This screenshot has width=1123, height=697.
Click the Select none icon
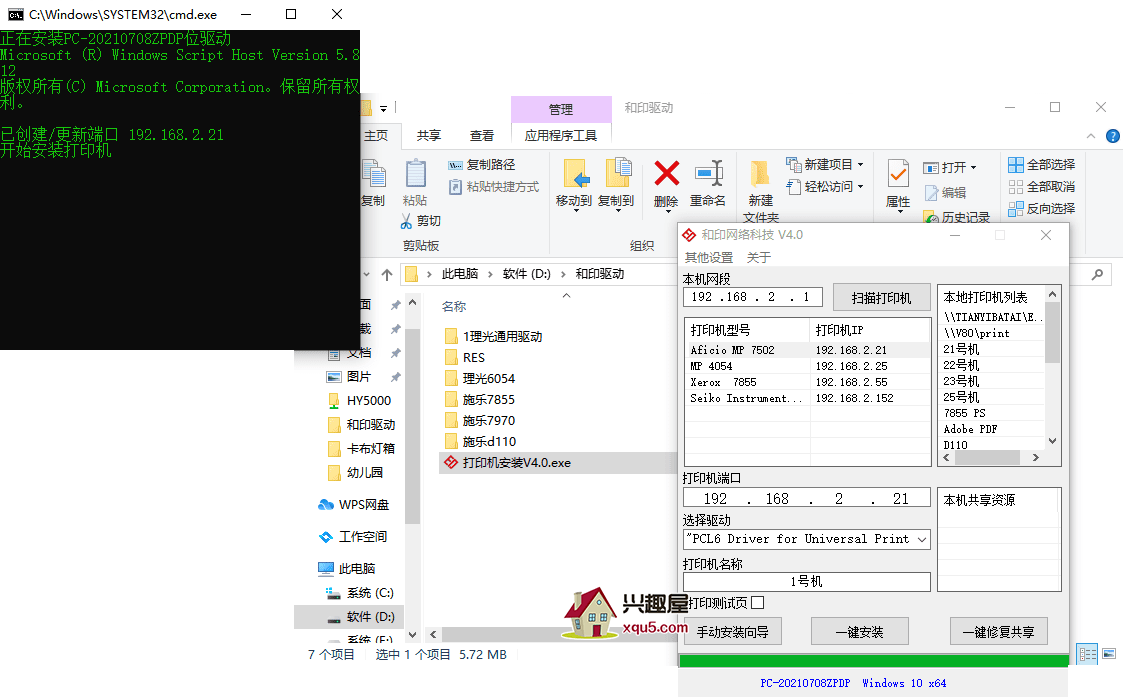[x=1016, y=187]
